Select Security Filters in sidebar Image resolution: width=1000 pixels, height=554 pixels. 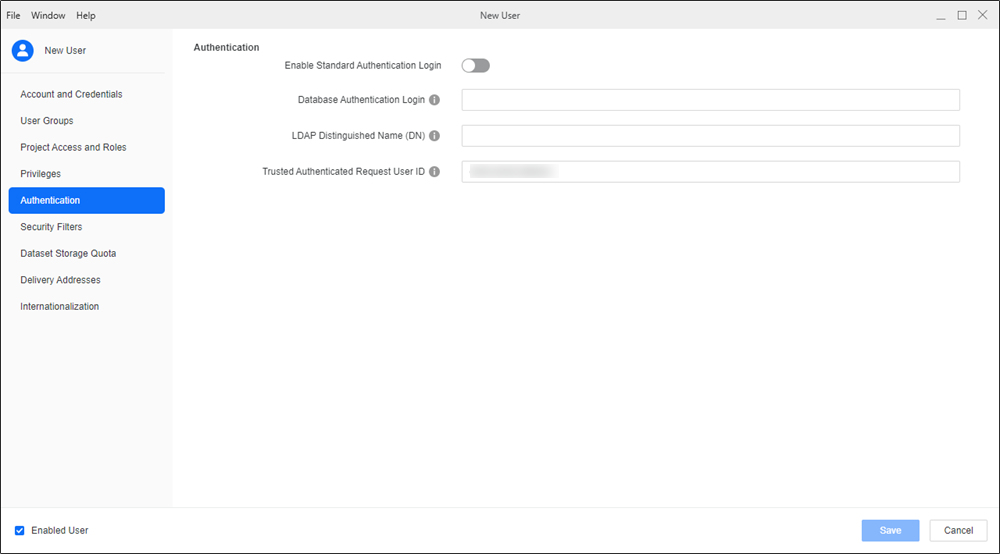coord(51,227)
